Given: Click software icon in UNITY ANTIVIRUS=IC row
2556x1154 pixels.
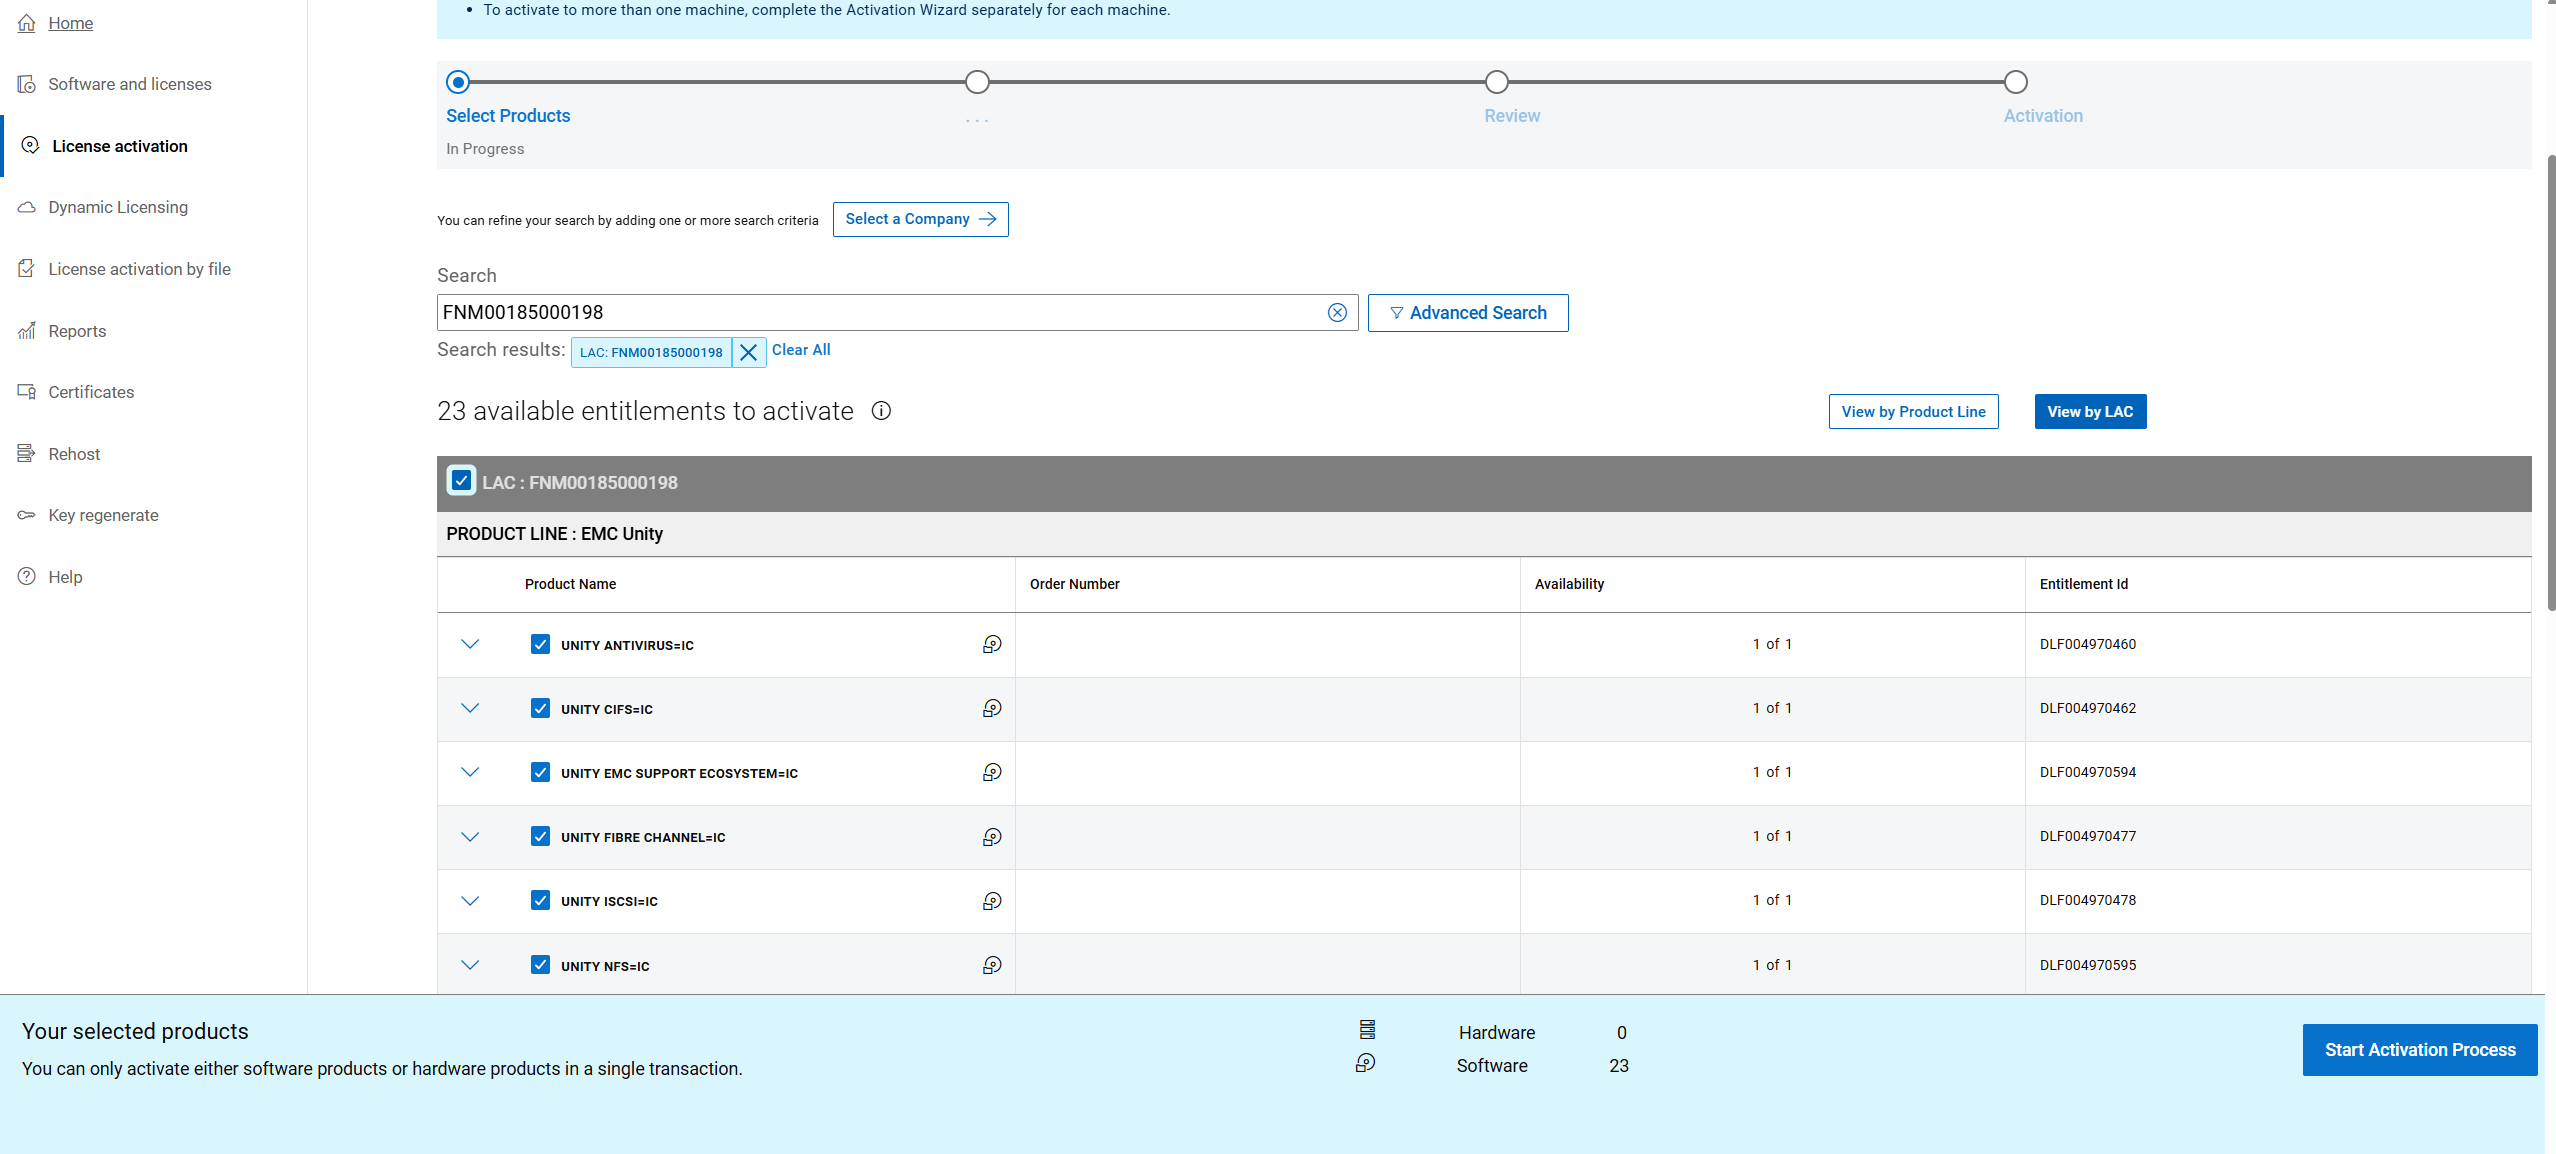Looking at the screenshot, I should [x=991, y=645].
